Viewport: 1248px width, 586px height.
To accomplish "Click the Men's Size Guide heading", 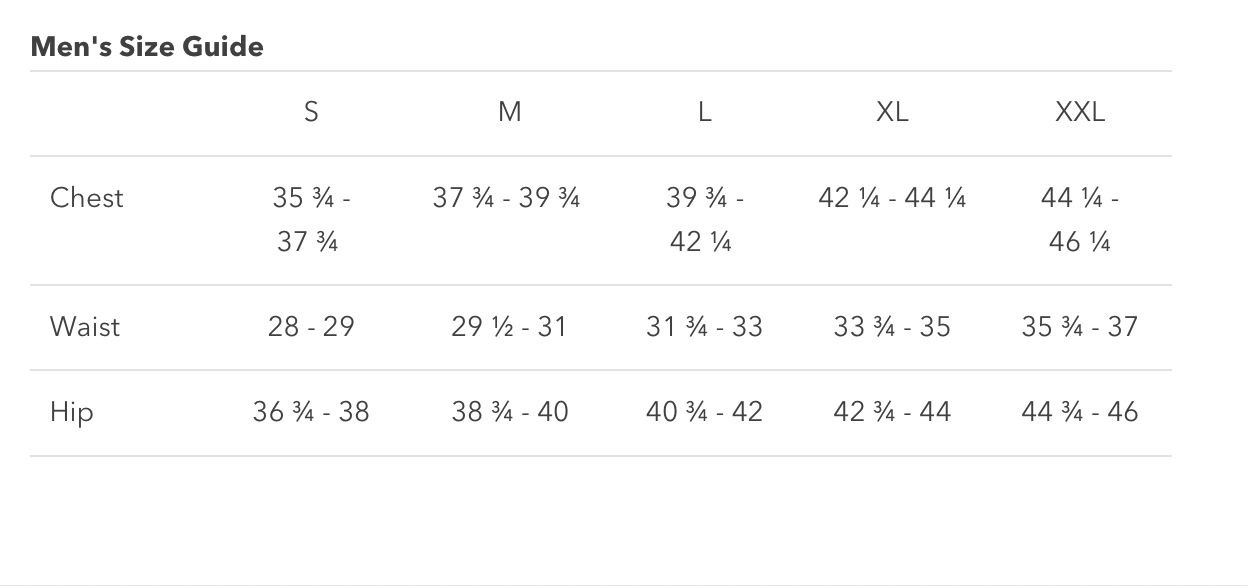I will 147,47.
